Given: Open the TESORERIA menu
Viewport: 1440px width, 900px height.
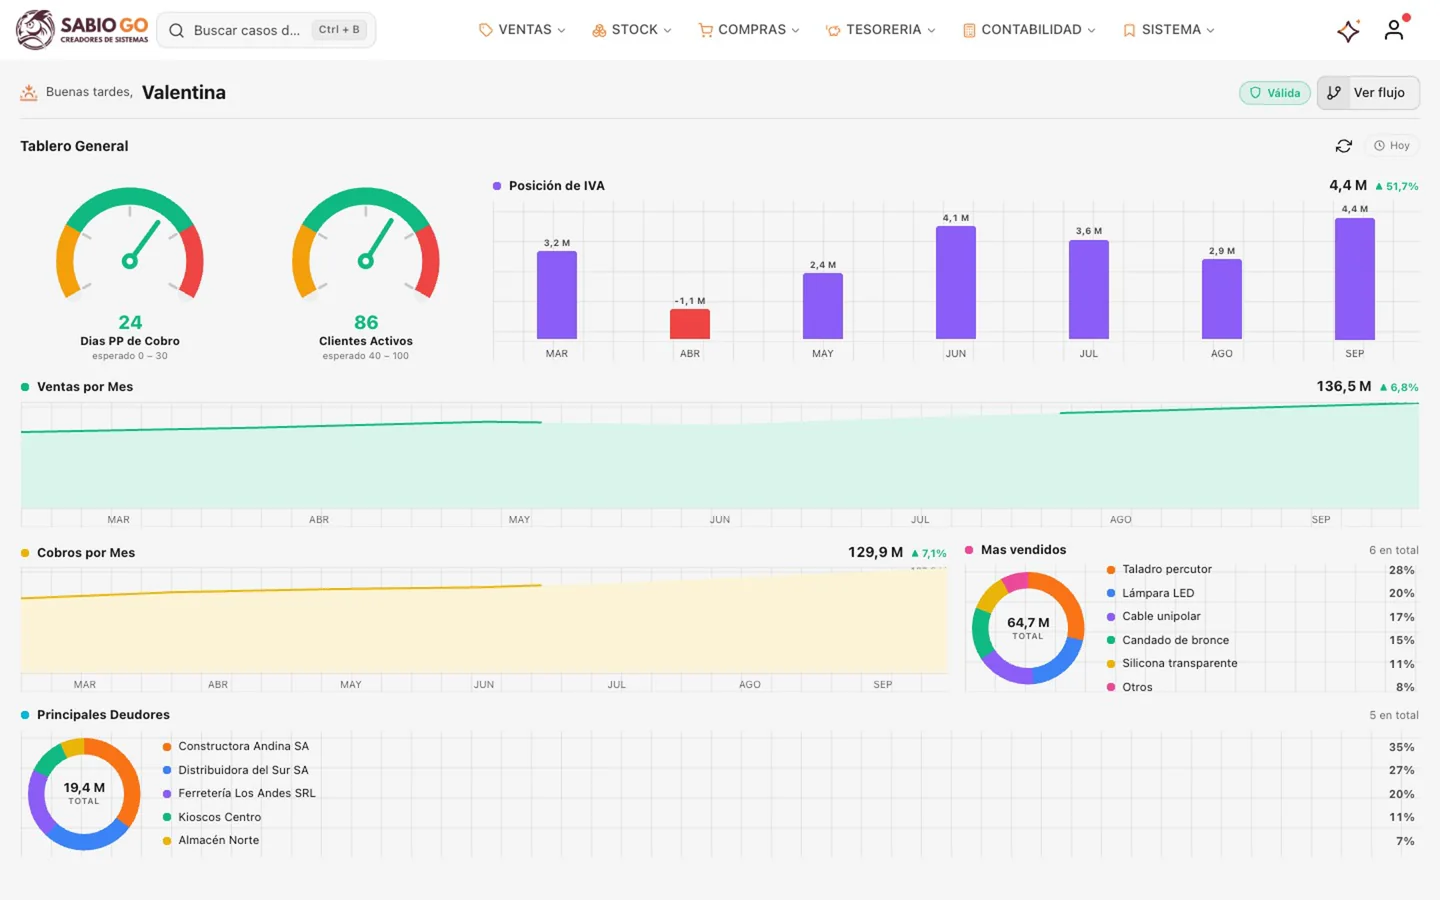Looking at the screenshot, I should pyautogui.click(x=881, y=30).
